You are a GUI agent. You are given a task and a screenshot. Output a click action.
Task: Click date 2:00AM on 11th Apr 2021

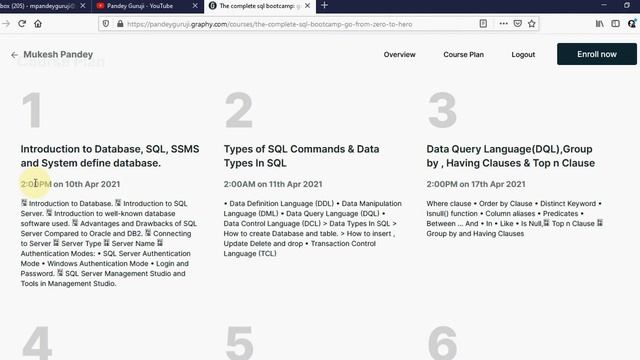coord(273,184)
